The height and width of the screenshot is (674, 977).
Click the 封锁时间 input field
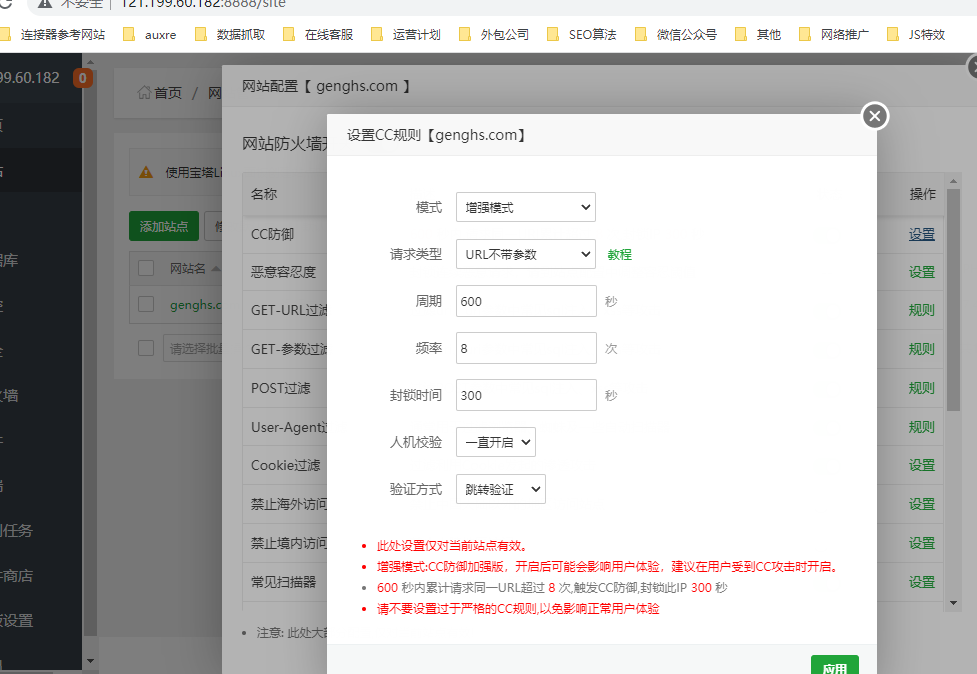tap(526, 395)
